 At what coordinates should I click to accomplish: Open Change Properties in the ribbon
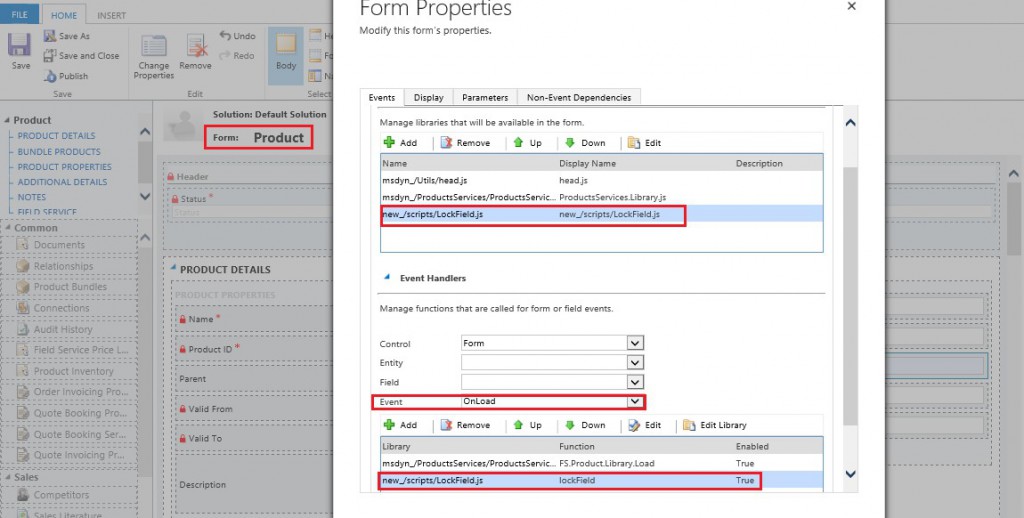click(153, 57)
